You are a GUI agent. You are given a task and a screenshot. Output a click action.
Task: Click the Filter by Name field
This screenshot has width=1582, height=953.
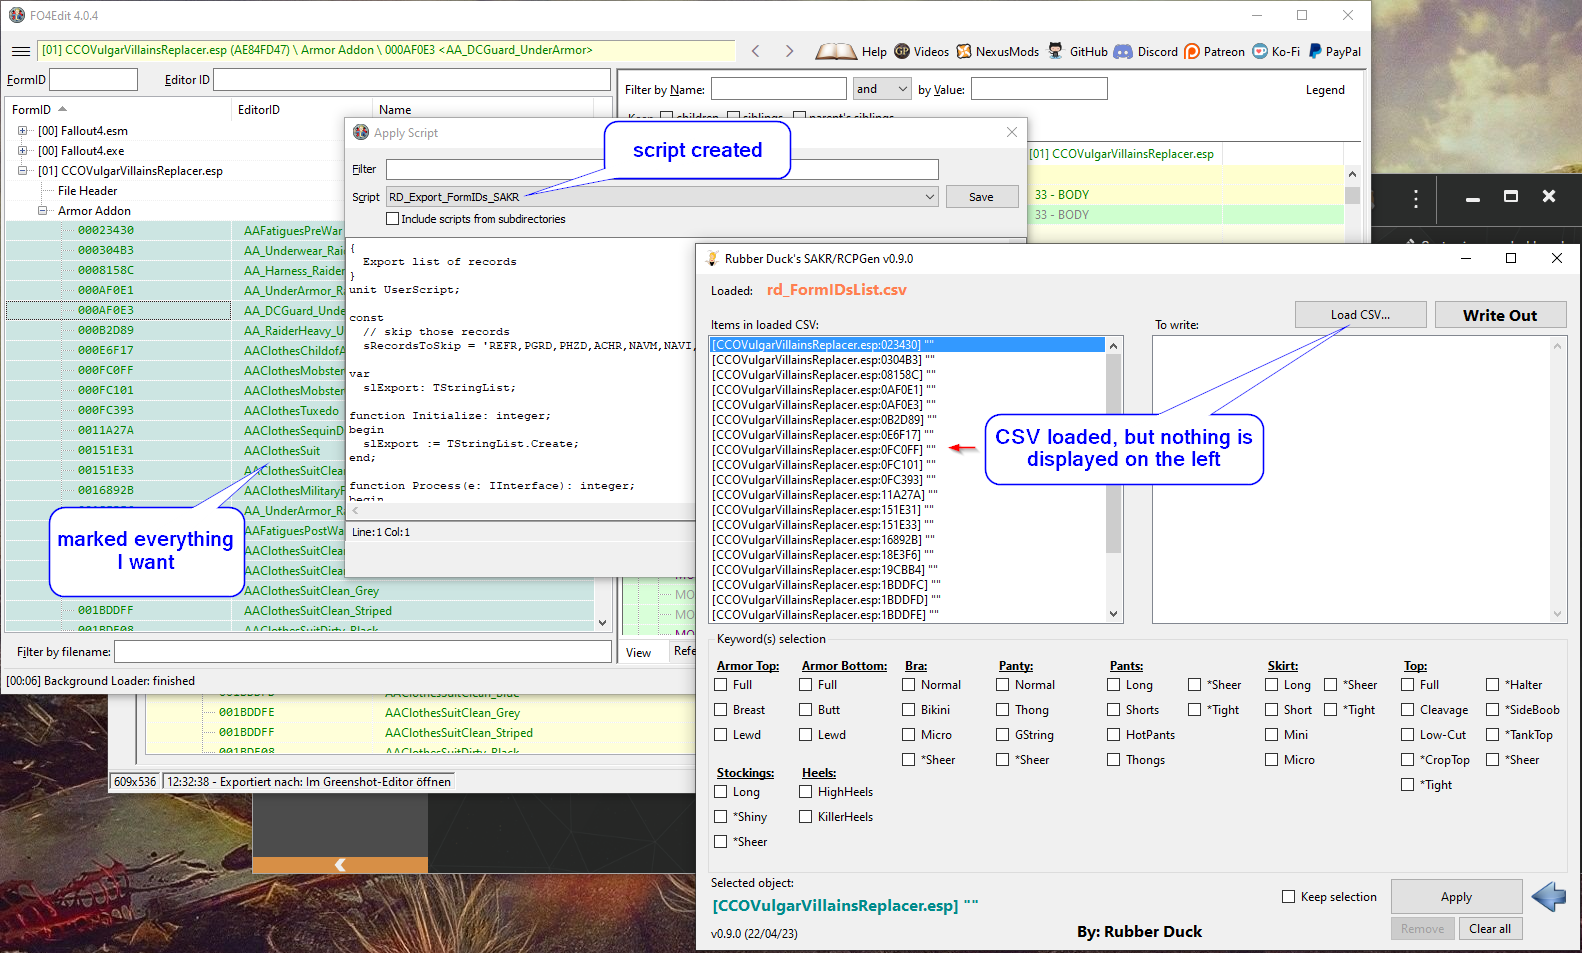pyautogui.click(x=778, y=89)
